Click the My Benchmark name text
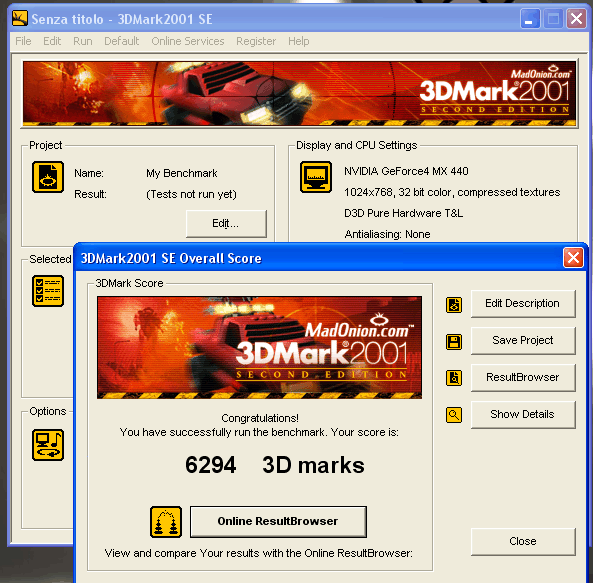Screen dimensions: 593x583 click(182, 173)
